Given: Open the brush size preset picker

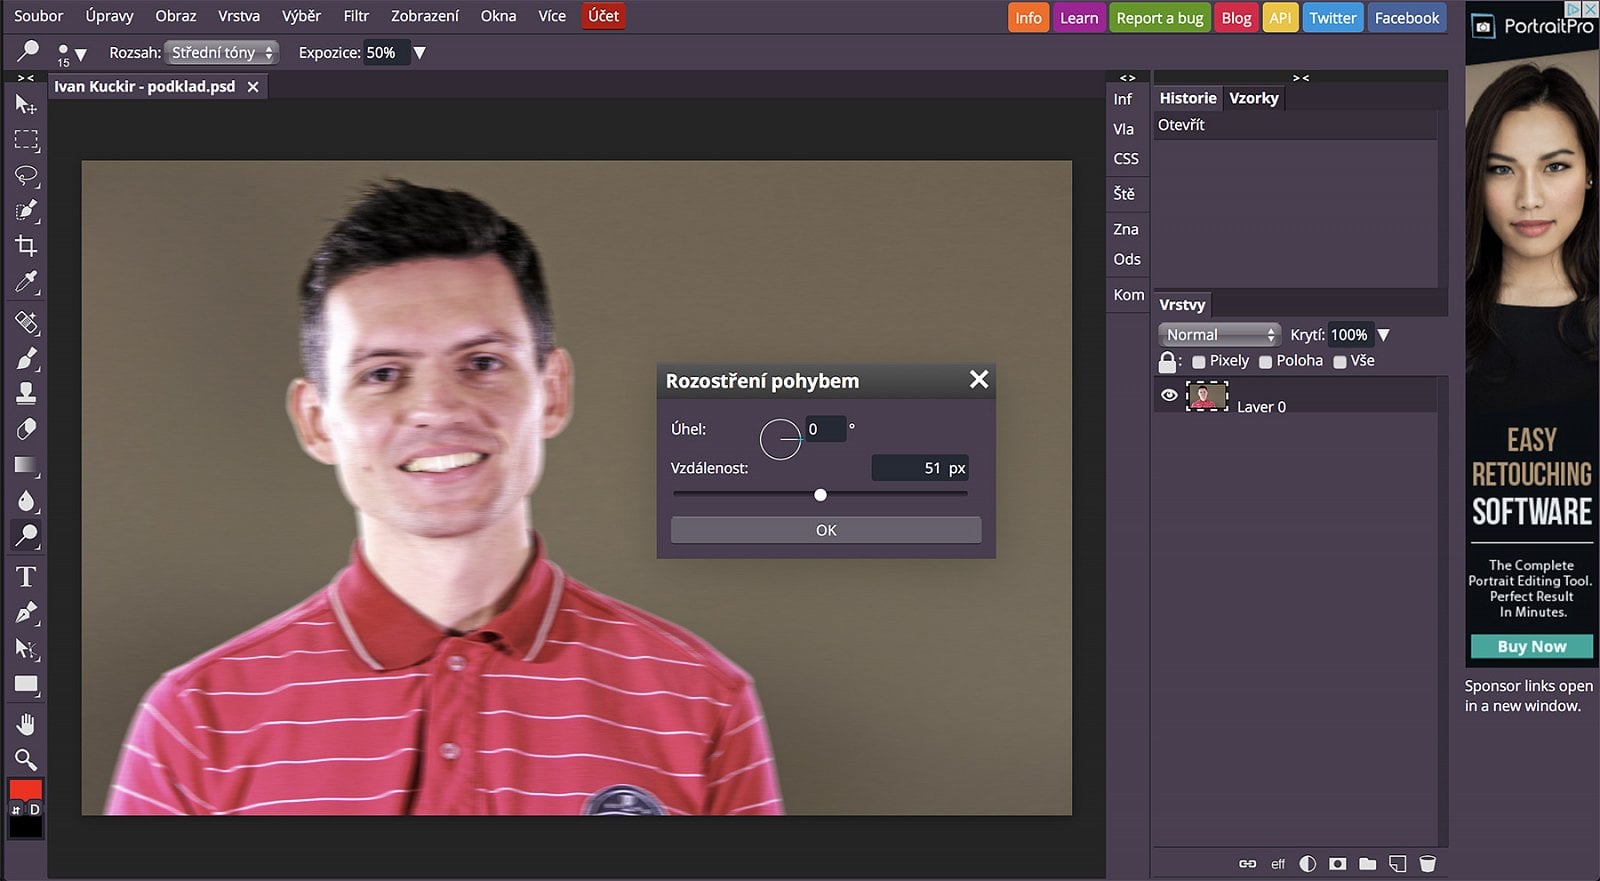Looking at the screenshot, I should pyautogui.click(x=71, y=54).
